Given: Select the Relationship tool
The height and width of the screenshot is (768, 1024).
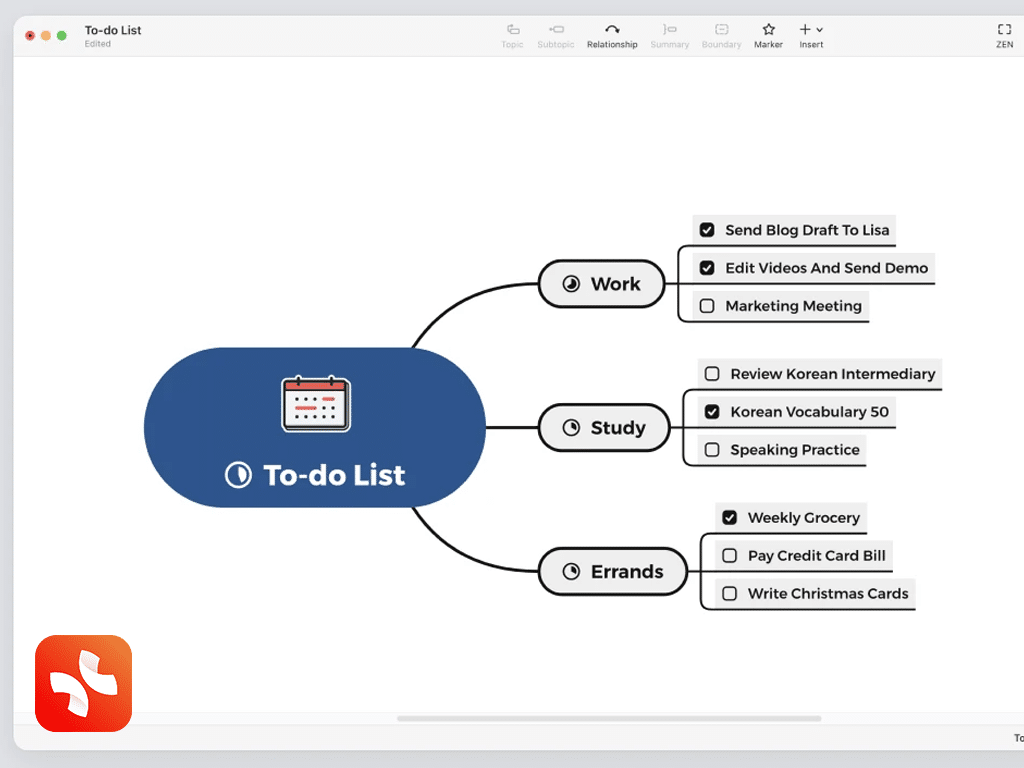Looking at the screenshot, I should click(612, 31).
